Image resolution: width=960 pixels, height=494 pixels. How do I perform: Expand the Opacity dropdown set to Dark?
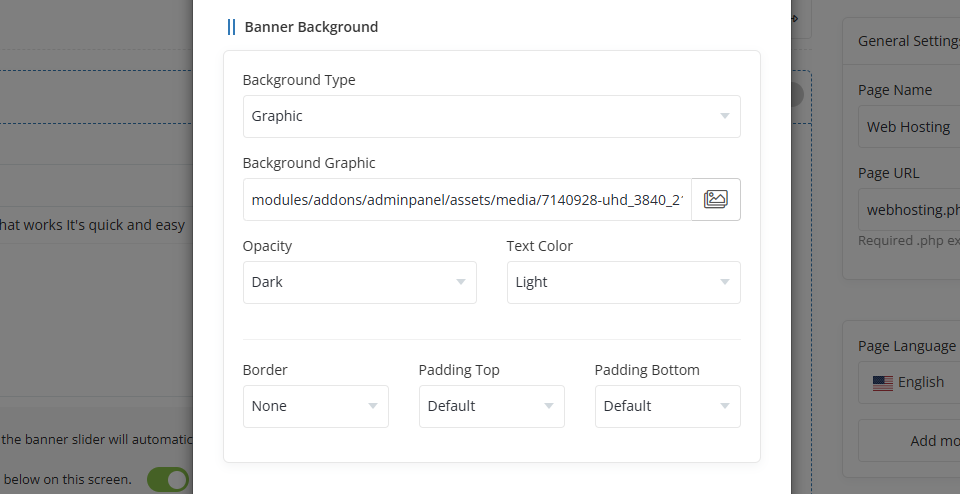point(359,282)
